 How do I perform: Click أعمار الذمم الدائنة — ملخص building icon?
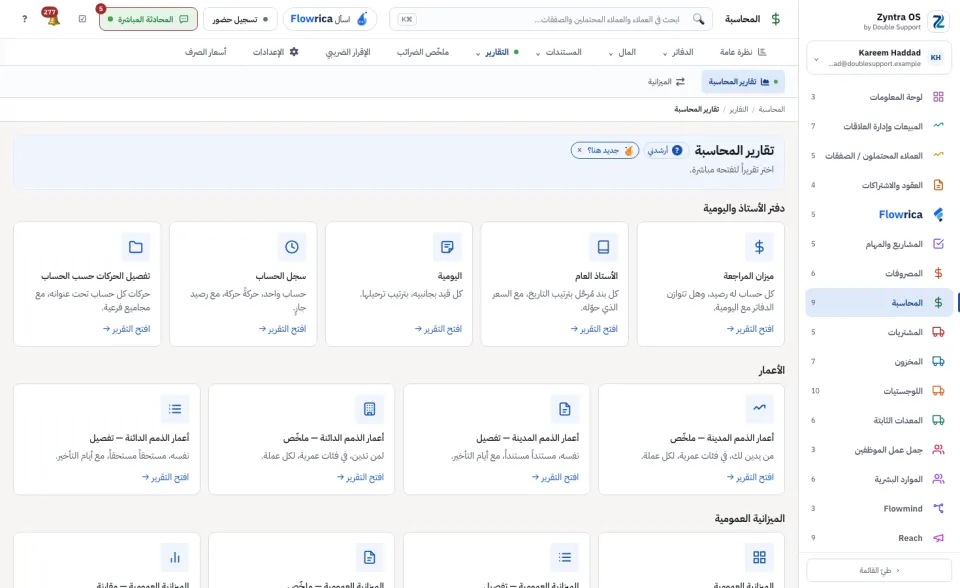[x=369, y=409]
